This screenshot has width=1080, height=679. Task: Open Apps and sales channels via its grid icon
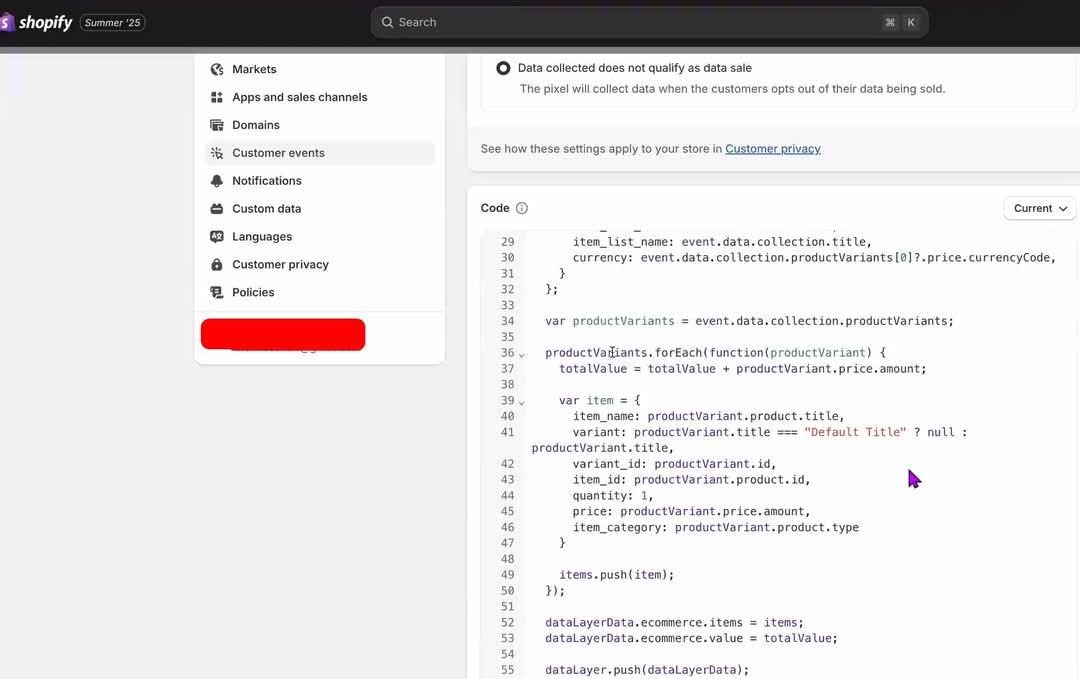click(x=216, y=97)
